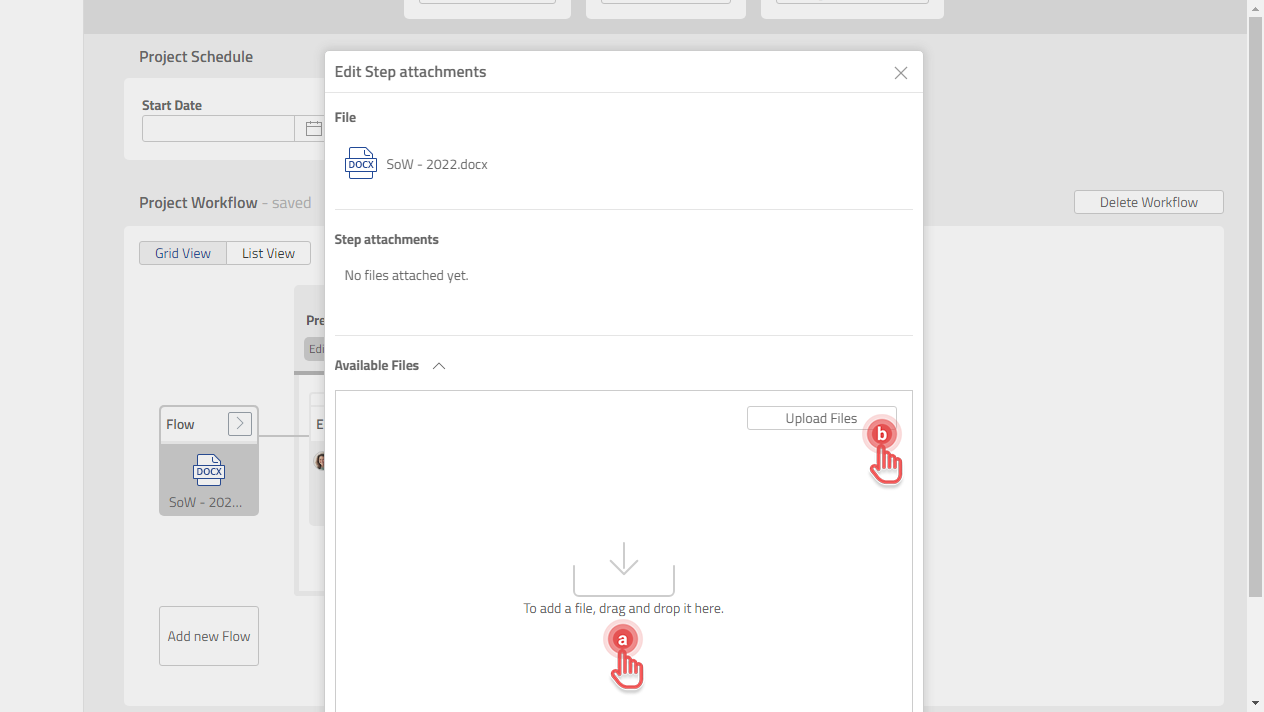The height and width of the screenshot is (712, 1264).
Task: Open the Flow card using its chevron arrow
Action: pyautogui.click(x=239, y=423)
